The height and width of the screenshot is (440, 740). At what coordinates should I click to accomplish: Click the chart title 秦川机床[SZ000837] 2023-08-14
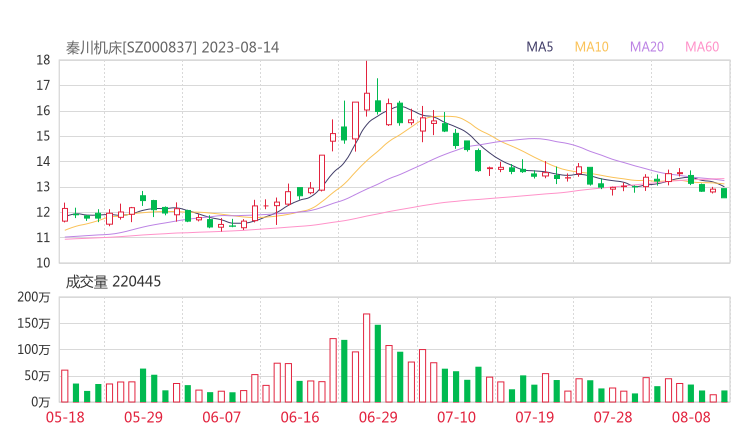(x=172, y=48)
